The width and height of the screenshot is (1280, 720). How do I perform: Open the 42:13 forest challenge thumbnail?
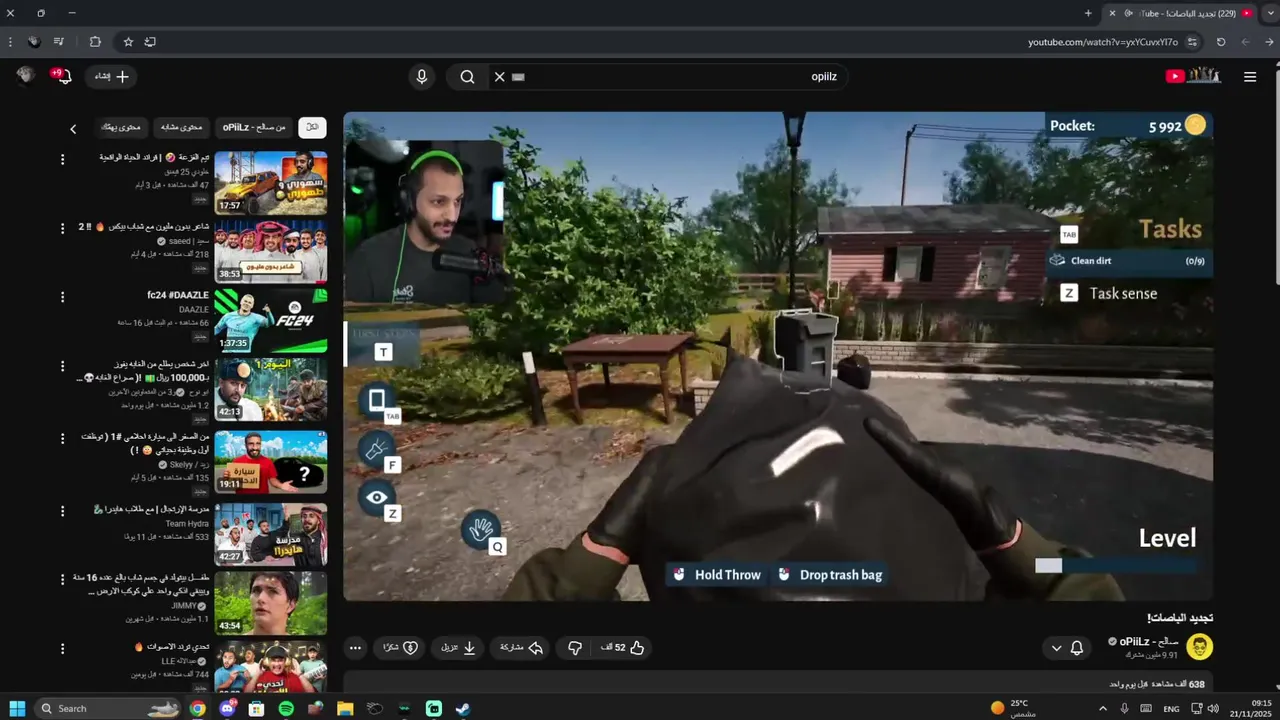pos(270,389)
